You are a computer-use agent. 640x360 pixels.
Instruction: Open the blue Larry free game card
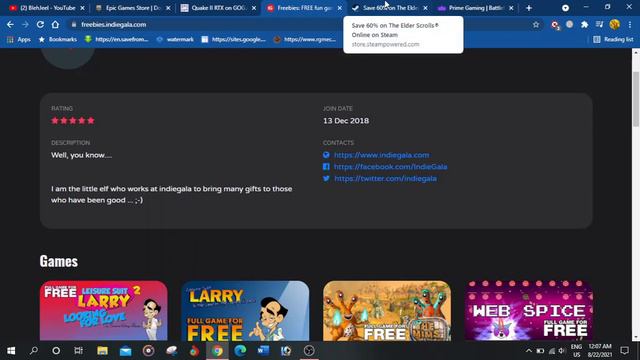tap(245, 311)
